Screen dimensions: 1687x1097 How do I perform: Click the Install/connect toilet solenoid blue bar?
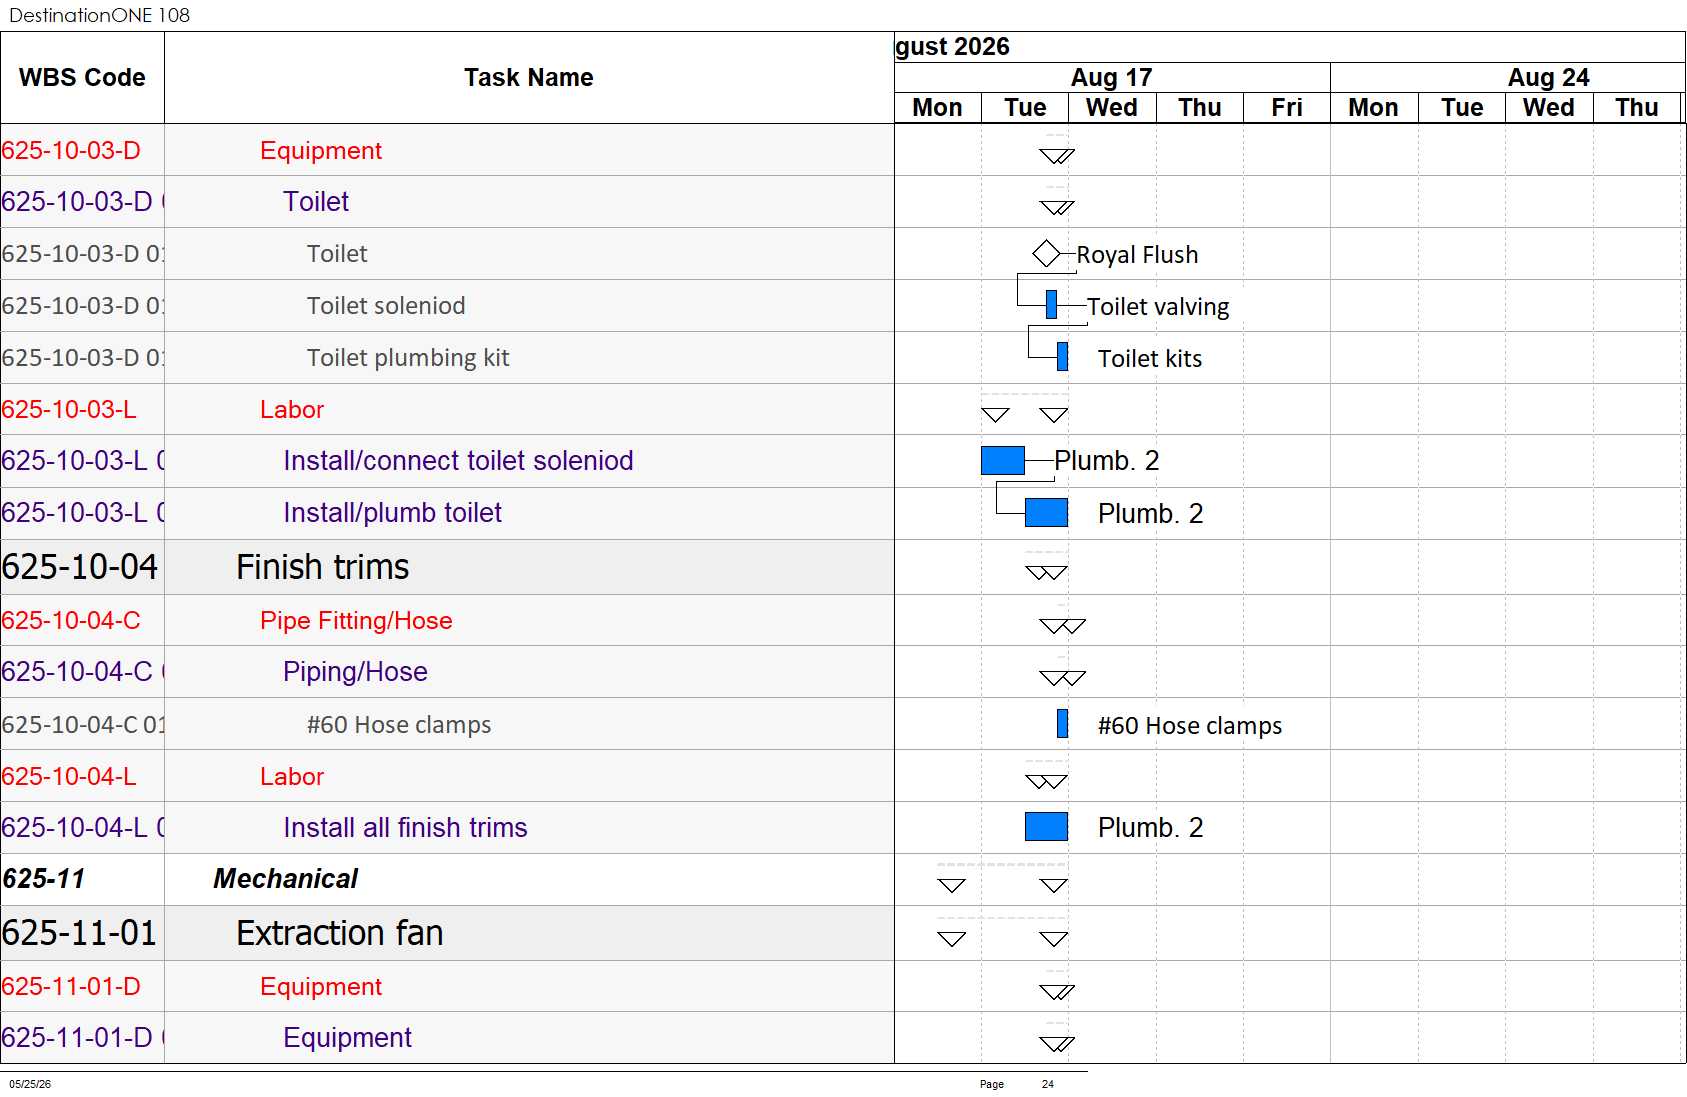[x=1003, y=460]
